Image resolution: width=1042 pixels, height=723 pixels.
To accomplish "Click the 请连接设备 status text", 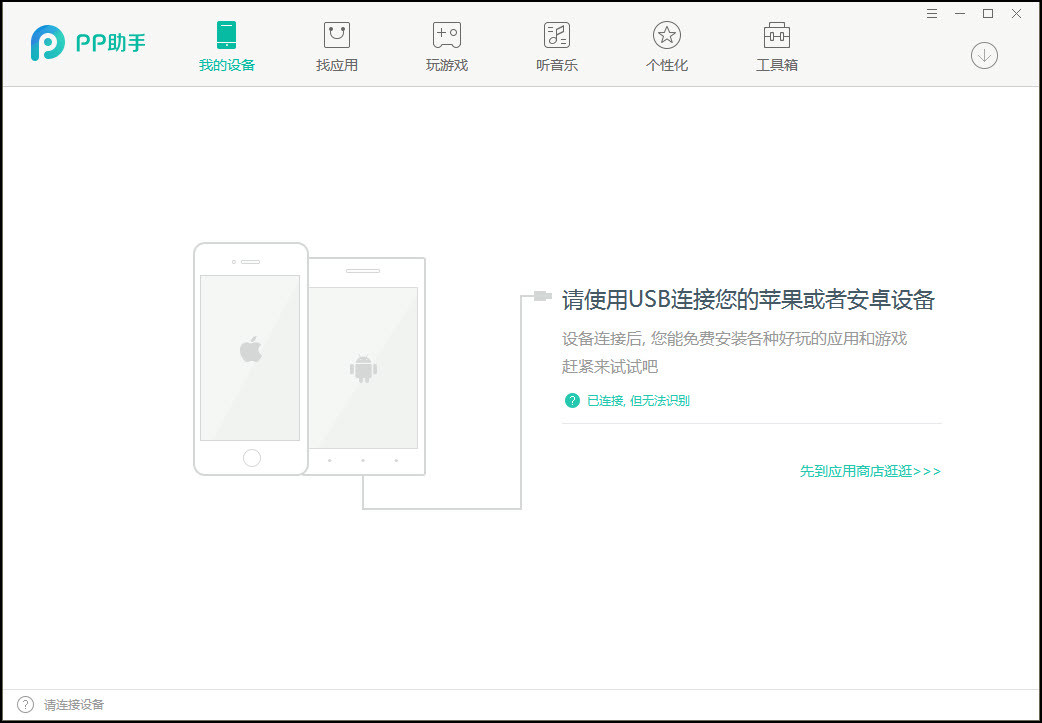I will (x=74, y=705).
